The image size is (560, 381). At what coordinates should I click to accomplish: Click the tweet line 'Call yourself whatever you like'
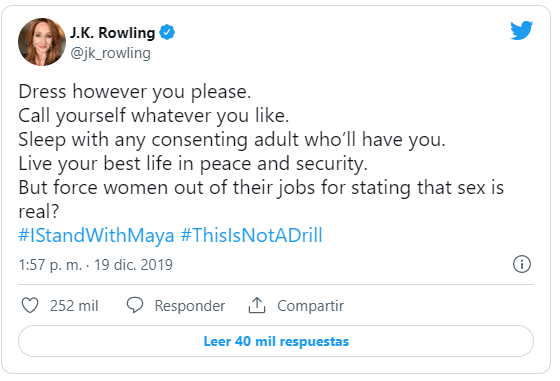point(154,116)
